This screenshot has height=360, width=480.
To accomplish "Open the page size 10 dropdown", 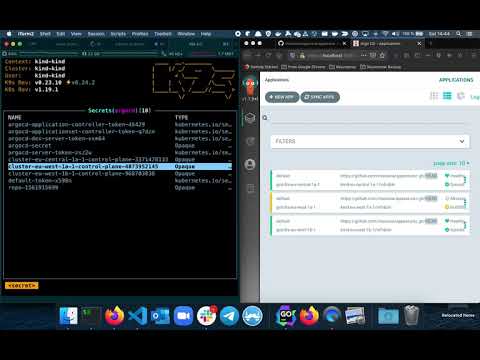I will [451, 163].
